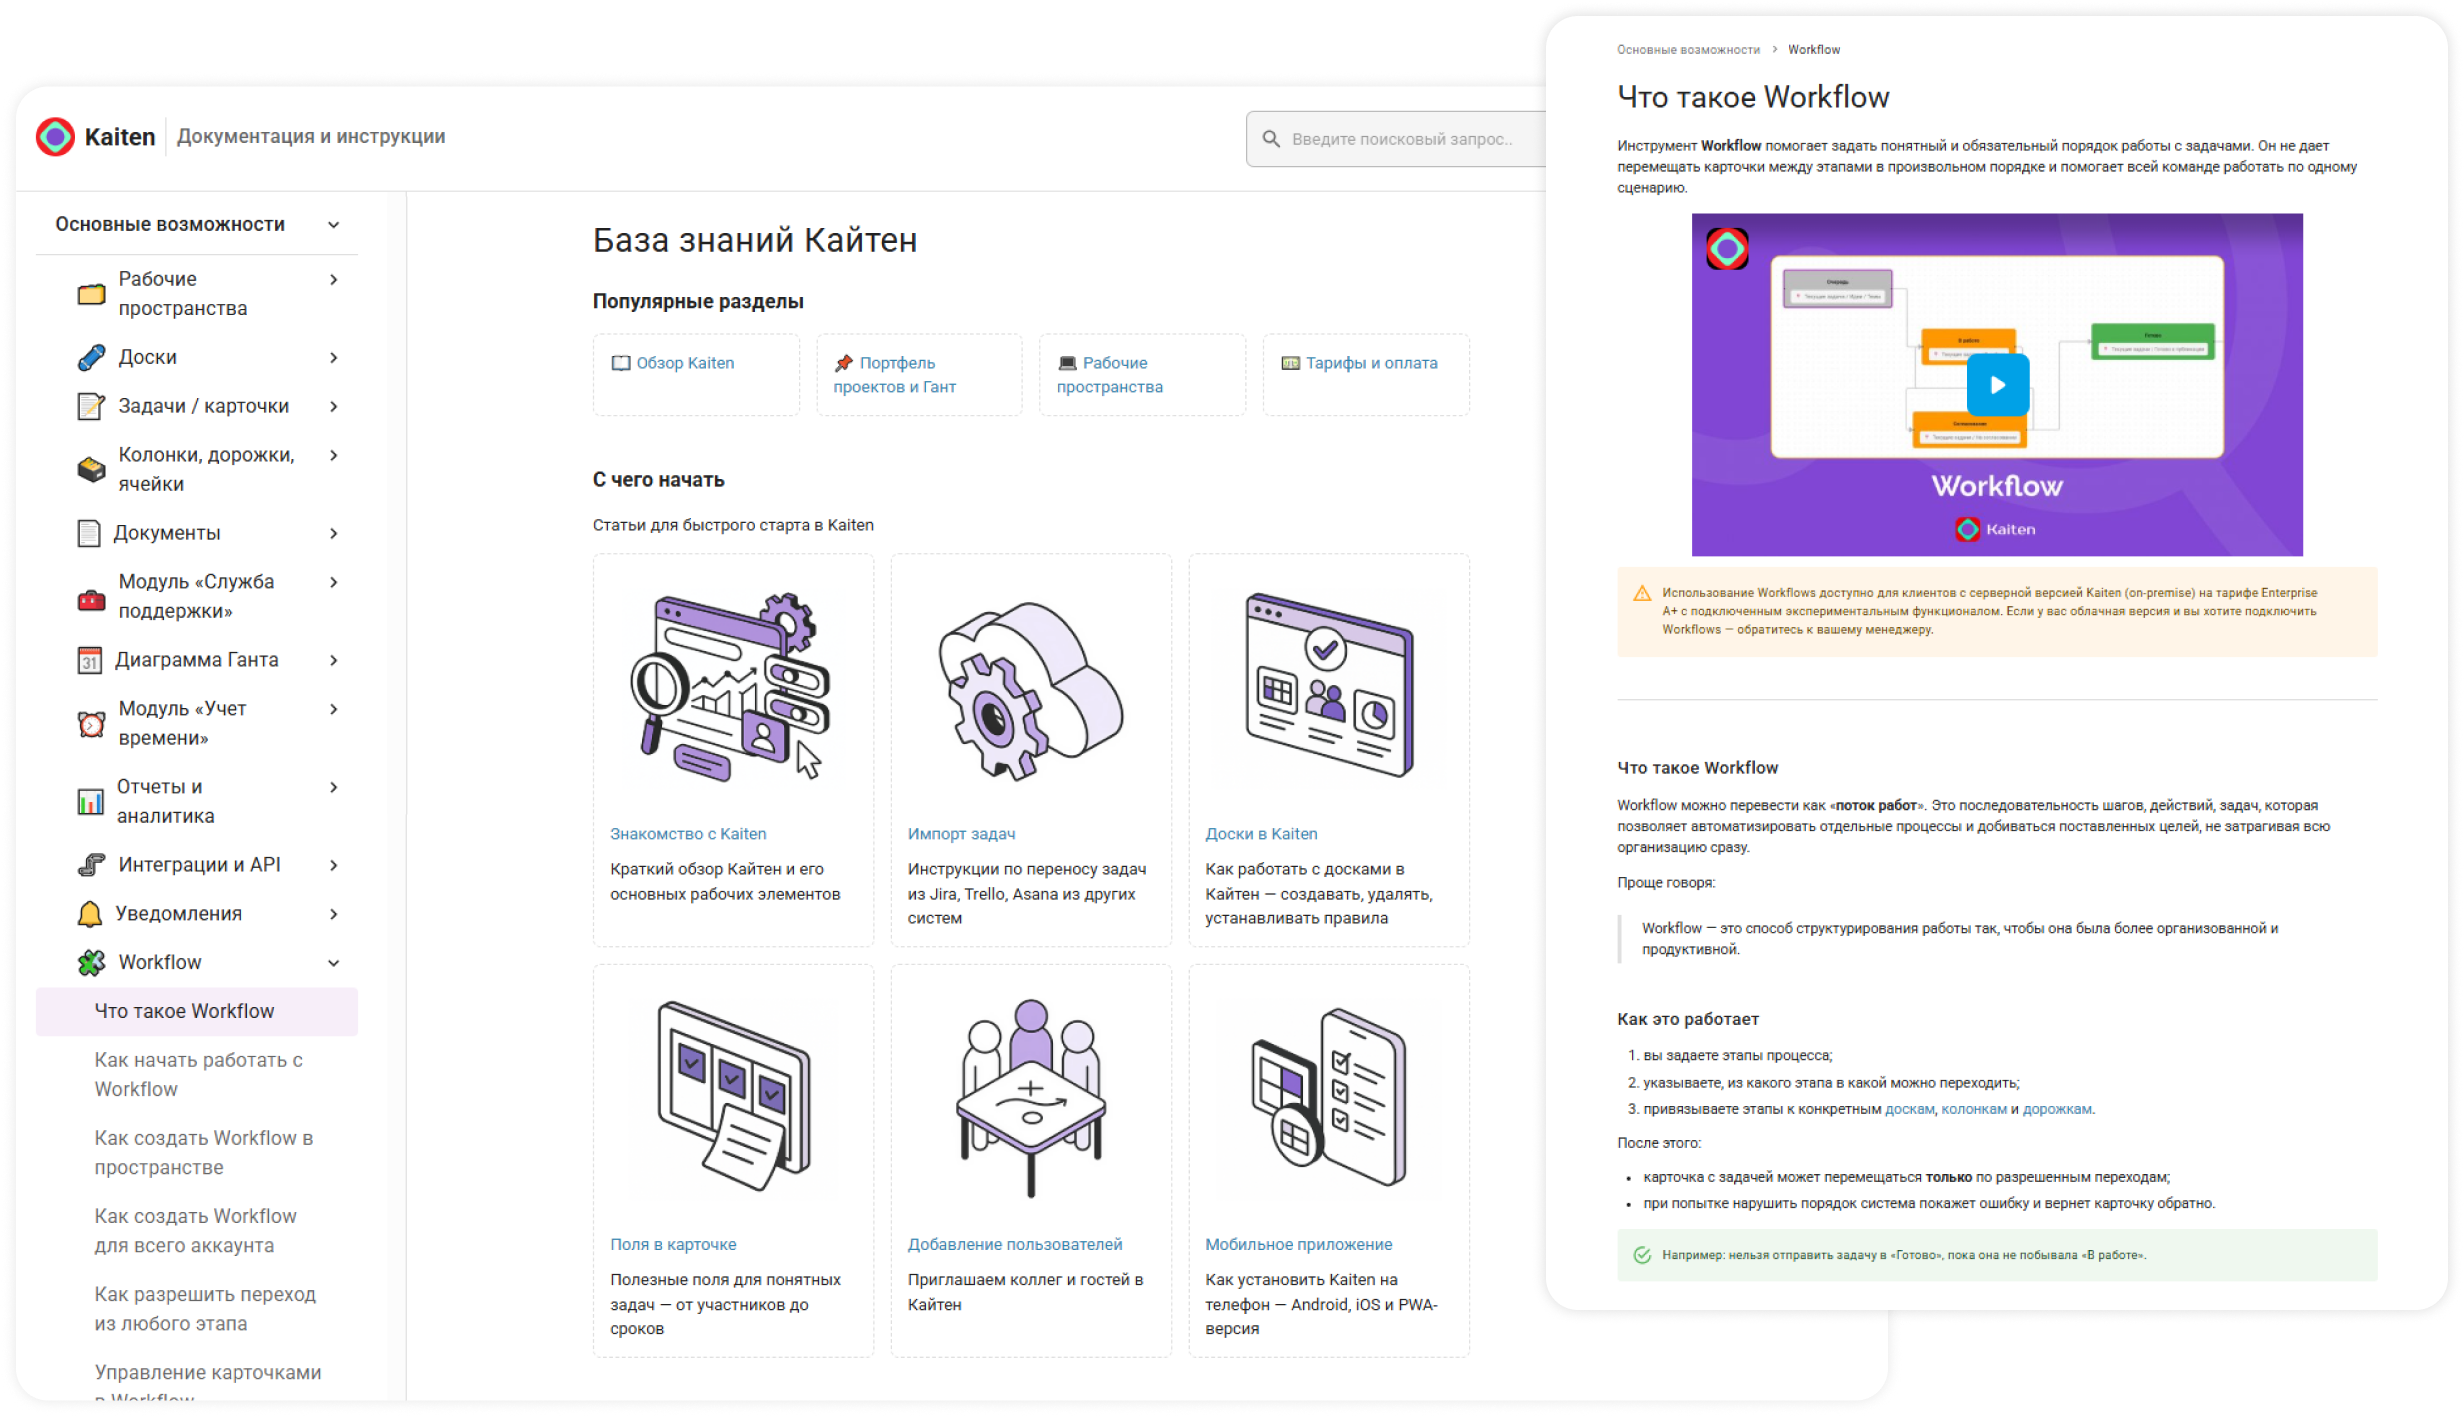Click the Kaiten logo icon in header
This screenshot has height=1417, width=2464.
click(55, 137)
